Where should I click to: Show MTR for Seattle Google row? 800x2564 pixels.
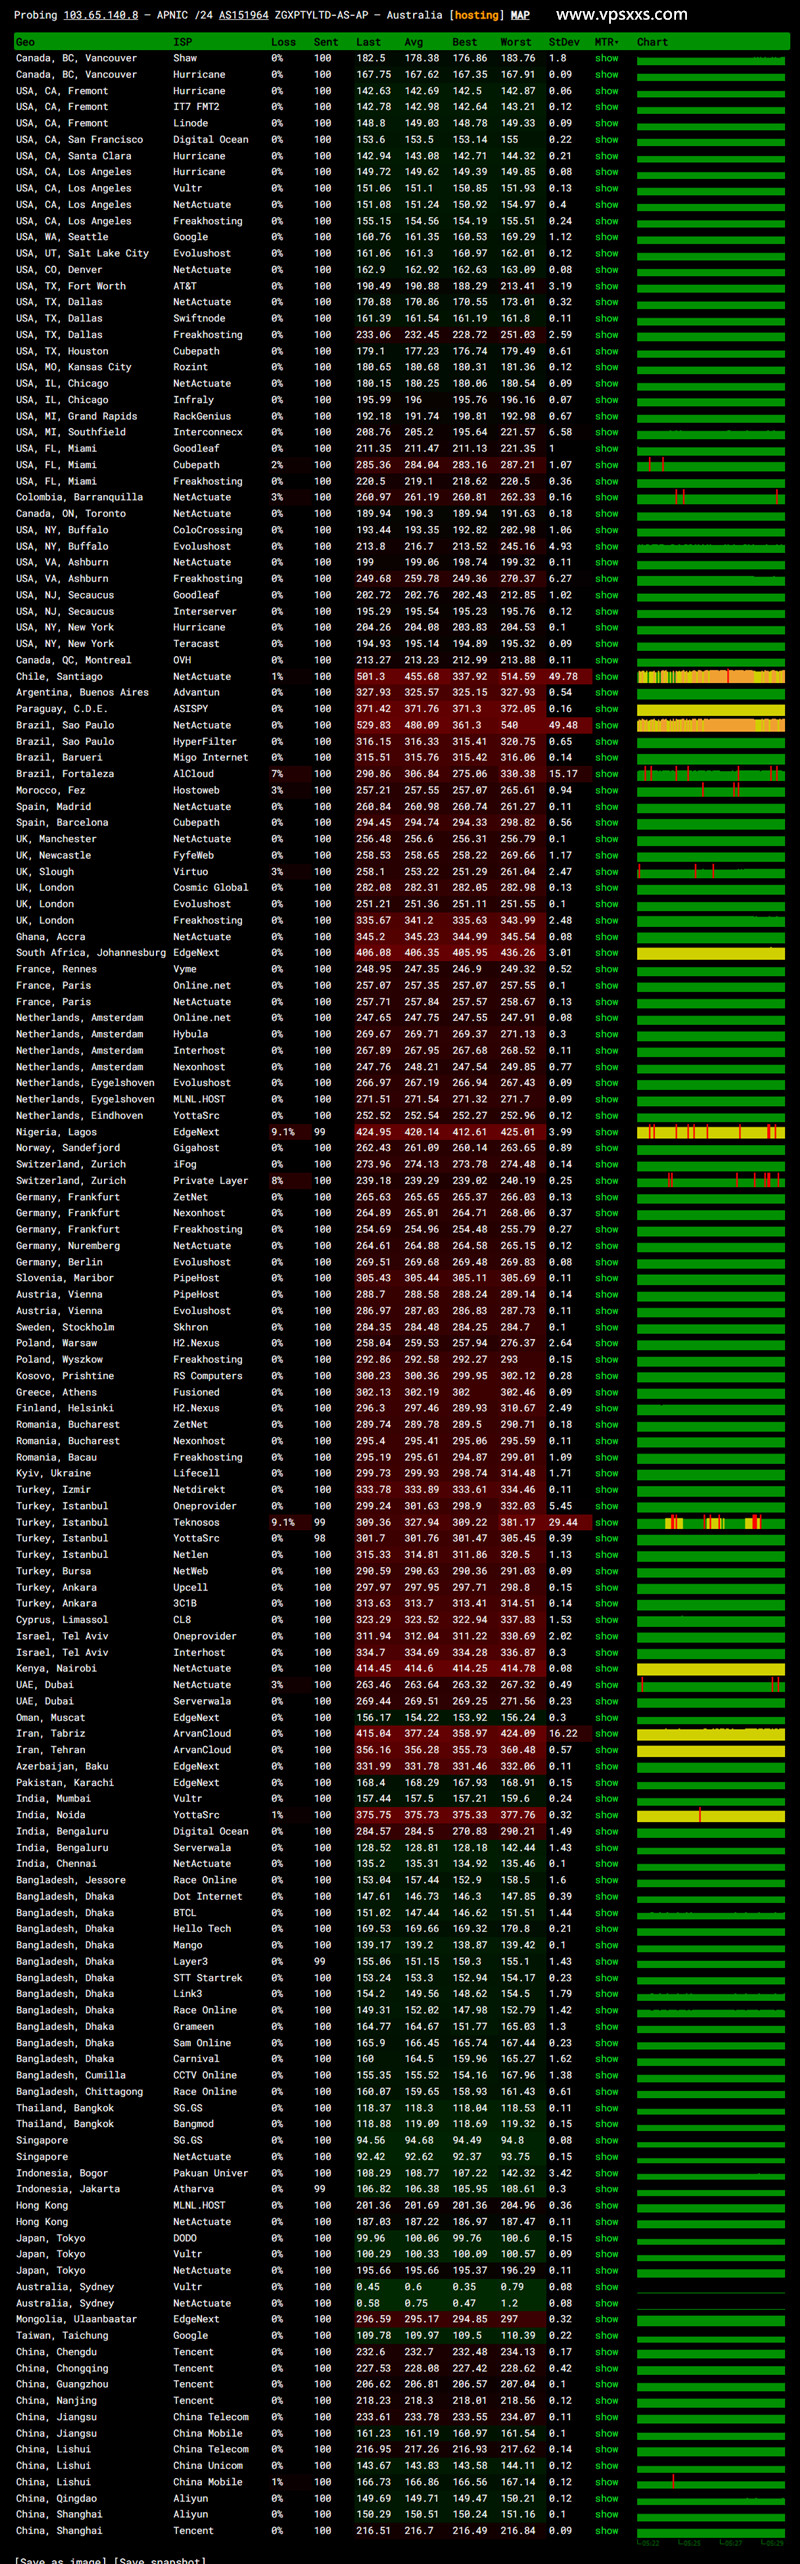pos(606,237)
